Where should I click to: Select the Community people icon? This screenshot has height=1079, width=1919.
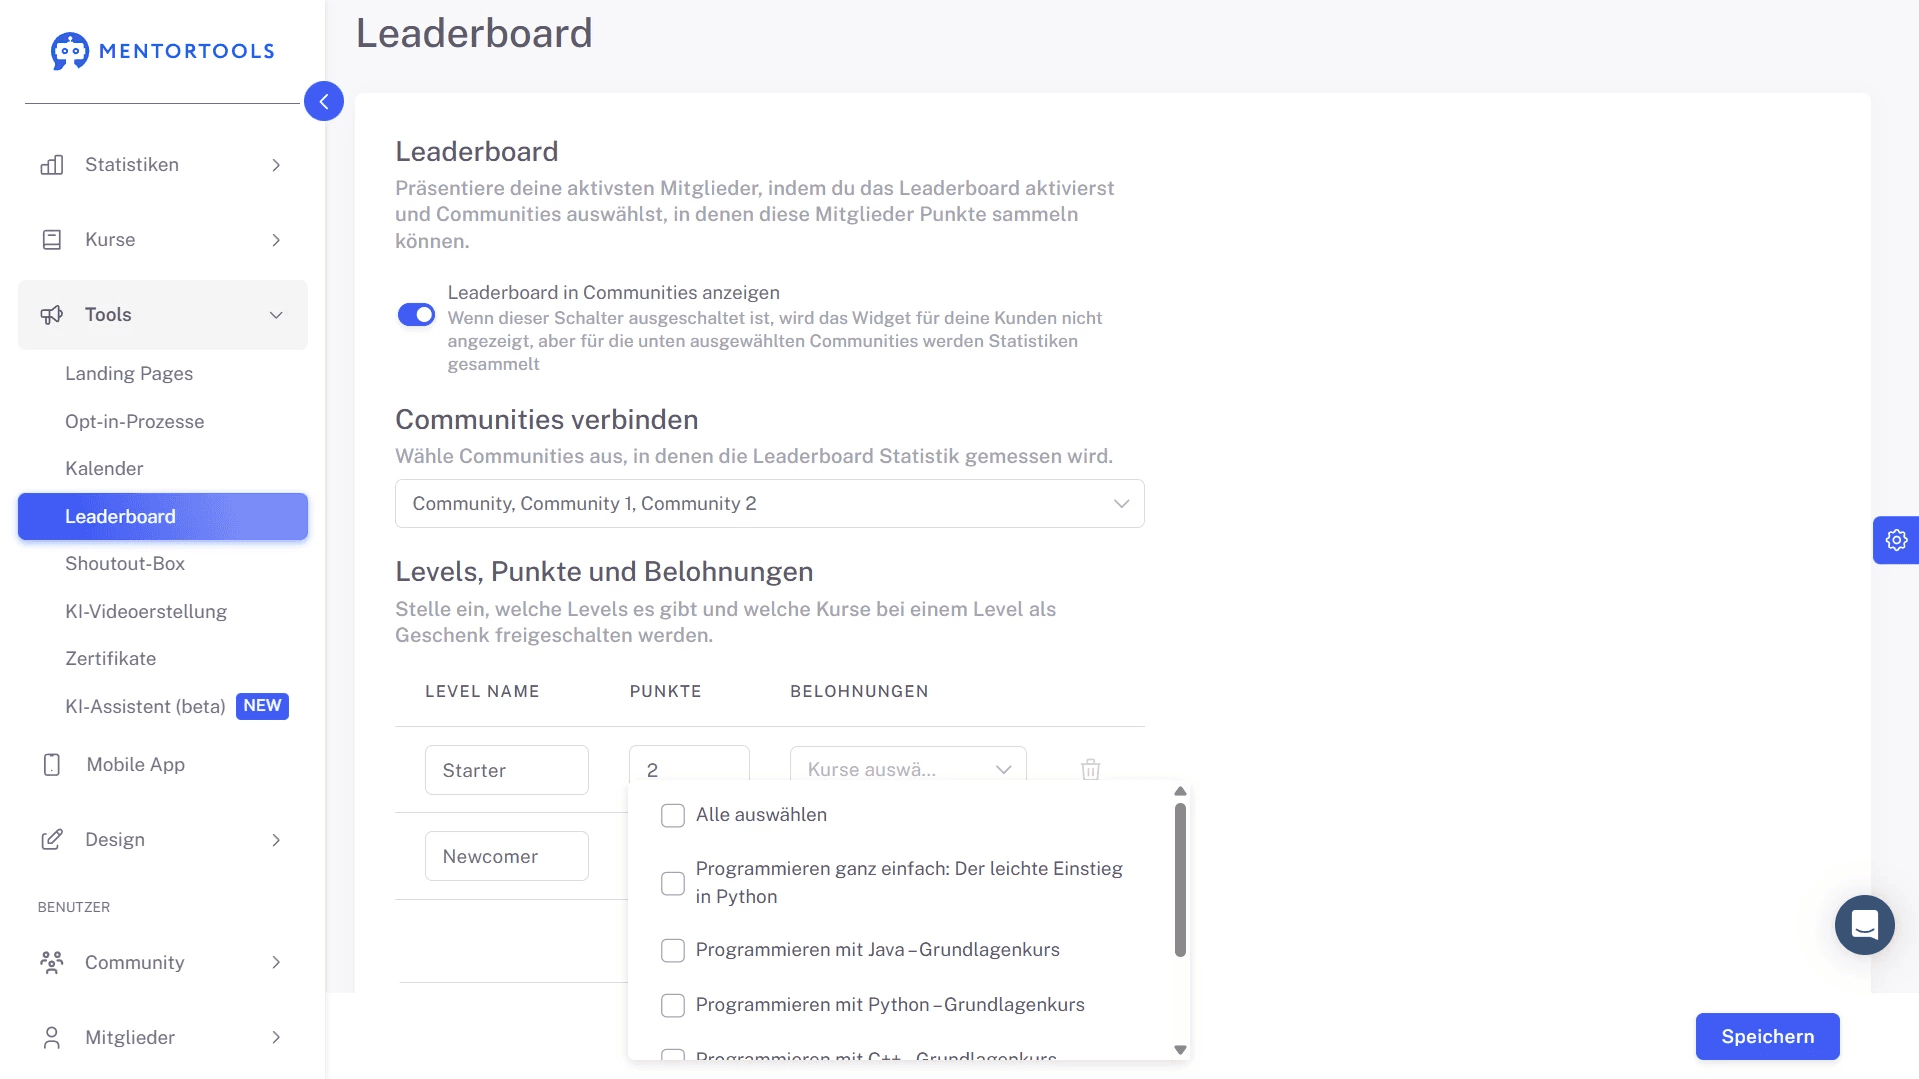pyautogui.click(x=51, y=962)
